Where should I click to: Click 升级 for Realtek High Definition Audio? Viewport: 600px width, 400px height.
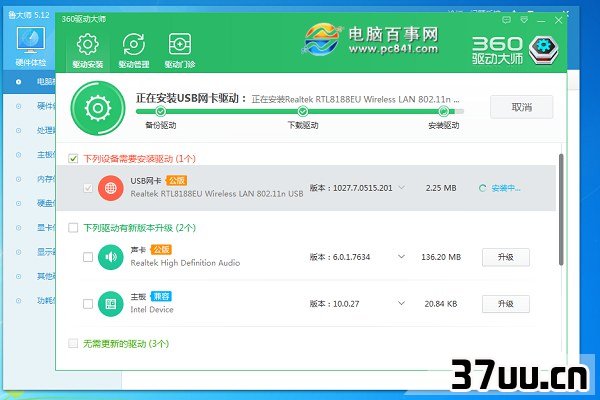click(505, 257)
